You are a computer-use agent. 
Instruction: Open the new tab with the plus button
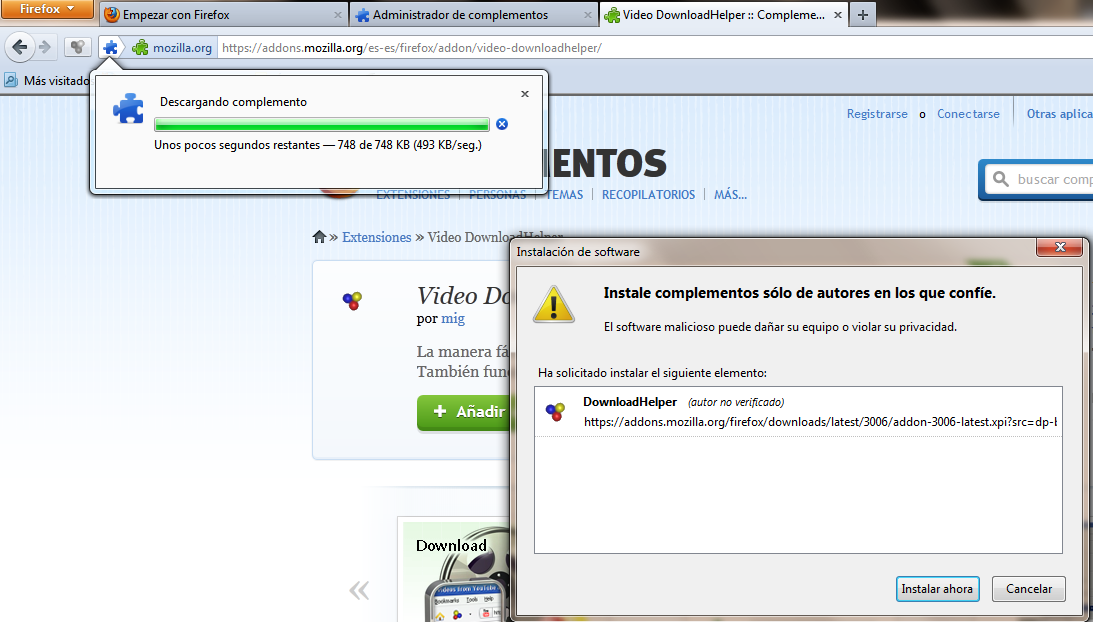[863, 15]
